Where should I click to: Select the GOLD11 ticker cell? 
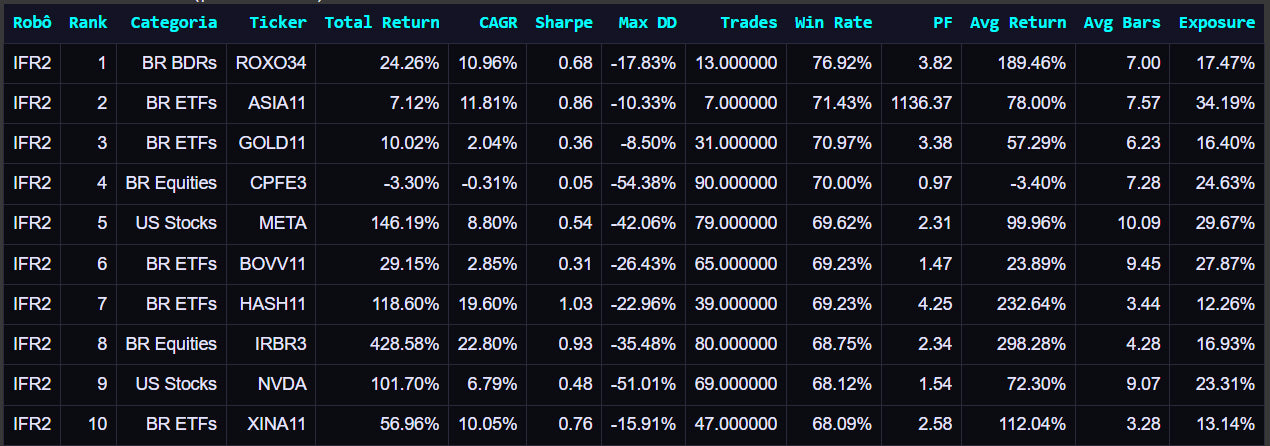(272, 143)
